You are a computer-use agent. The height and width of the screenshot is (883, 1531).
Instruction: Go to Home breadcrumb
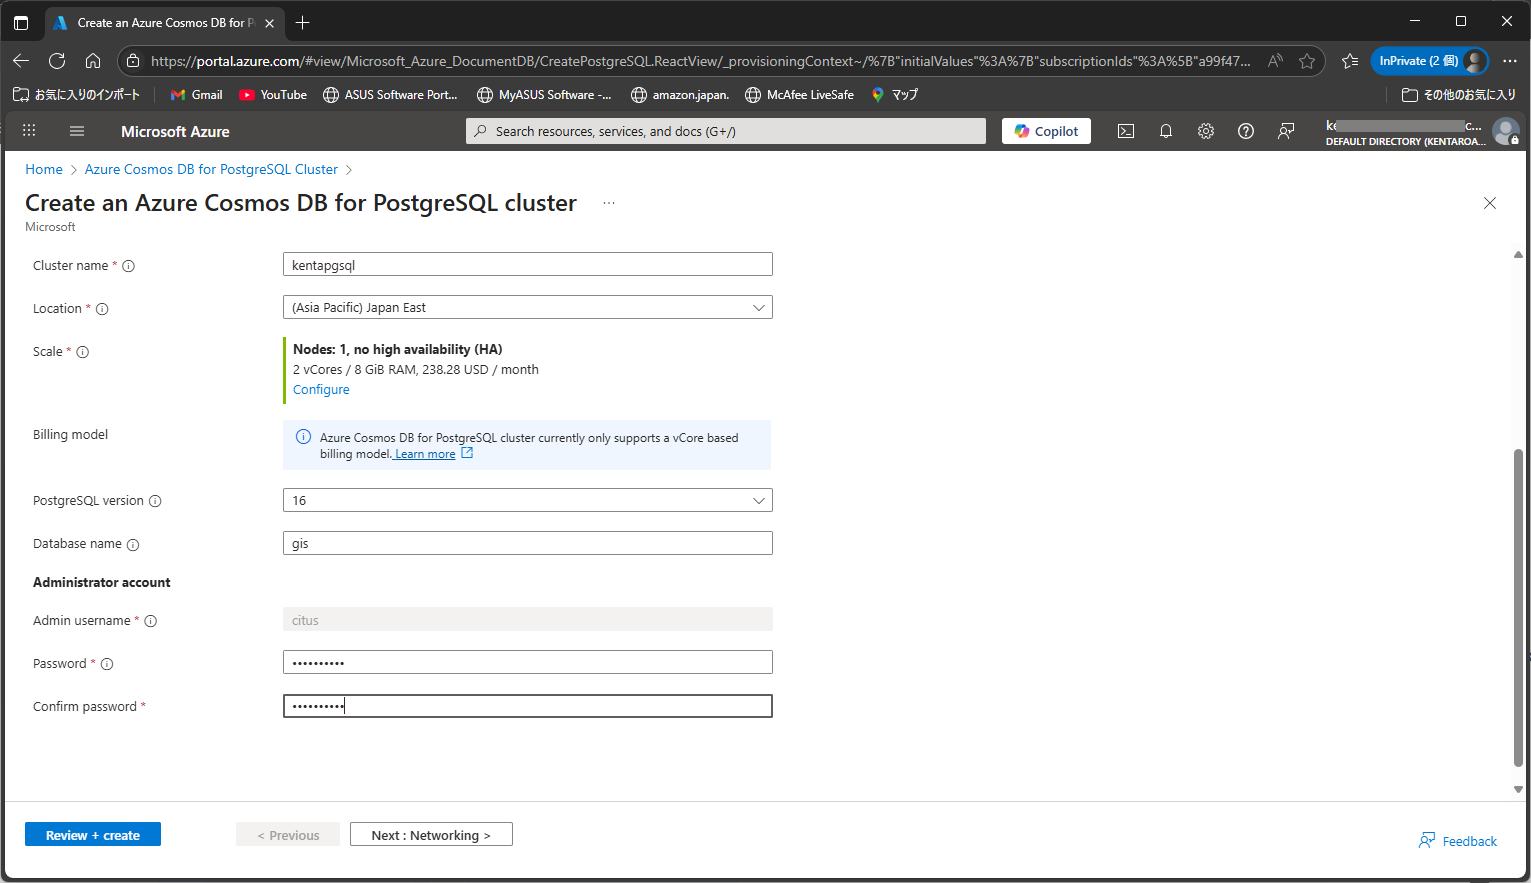point(44,169)
